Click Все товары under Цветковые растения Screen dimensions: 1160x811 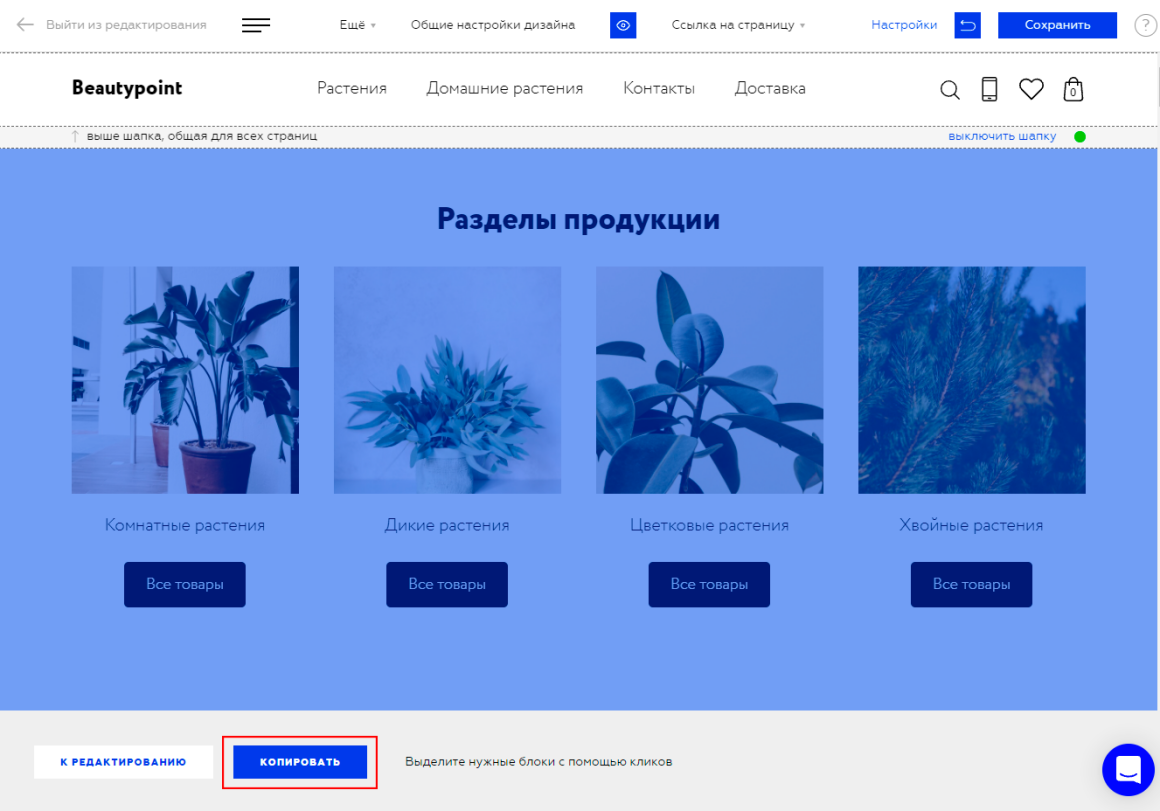709,585
